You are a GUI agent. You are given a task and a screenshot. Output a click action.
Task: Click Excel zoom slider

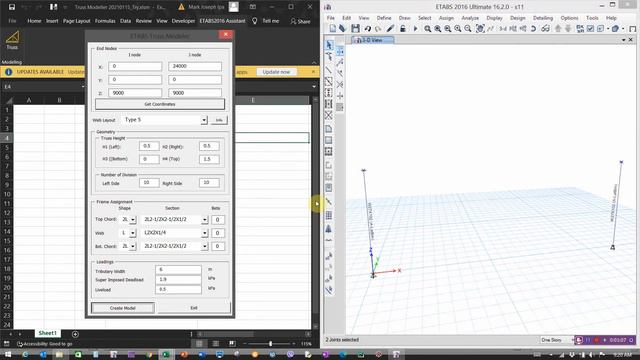coord(270,344)
